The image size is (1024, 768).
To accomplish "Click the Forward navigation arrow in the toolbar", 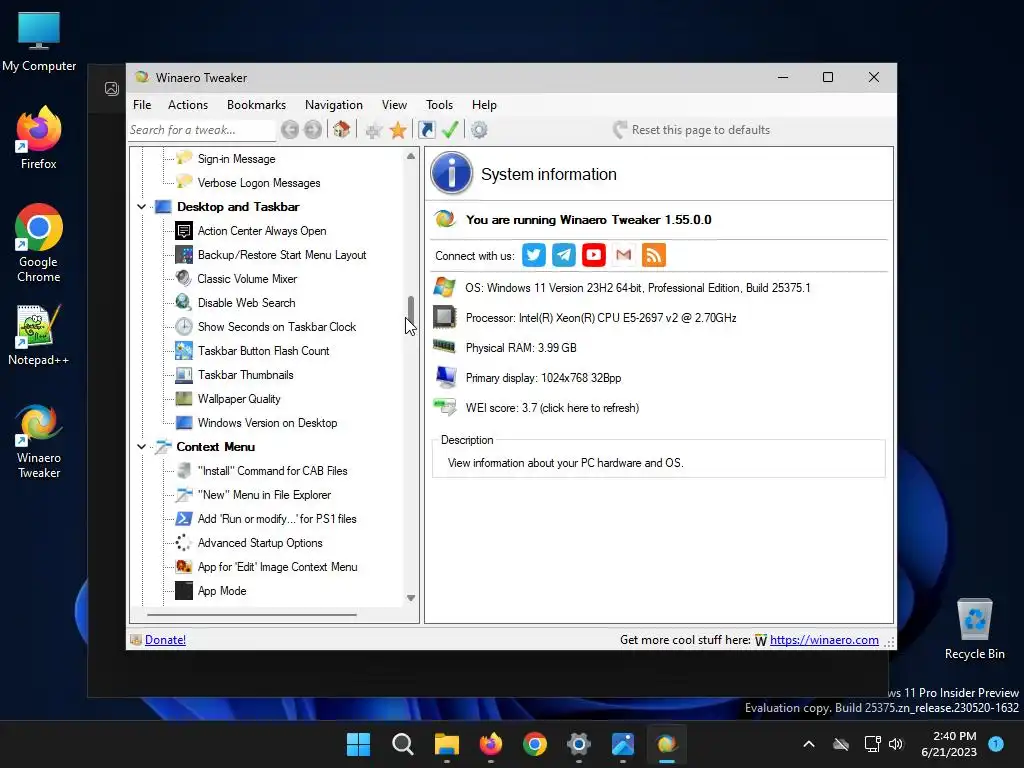I will [313, 130].
